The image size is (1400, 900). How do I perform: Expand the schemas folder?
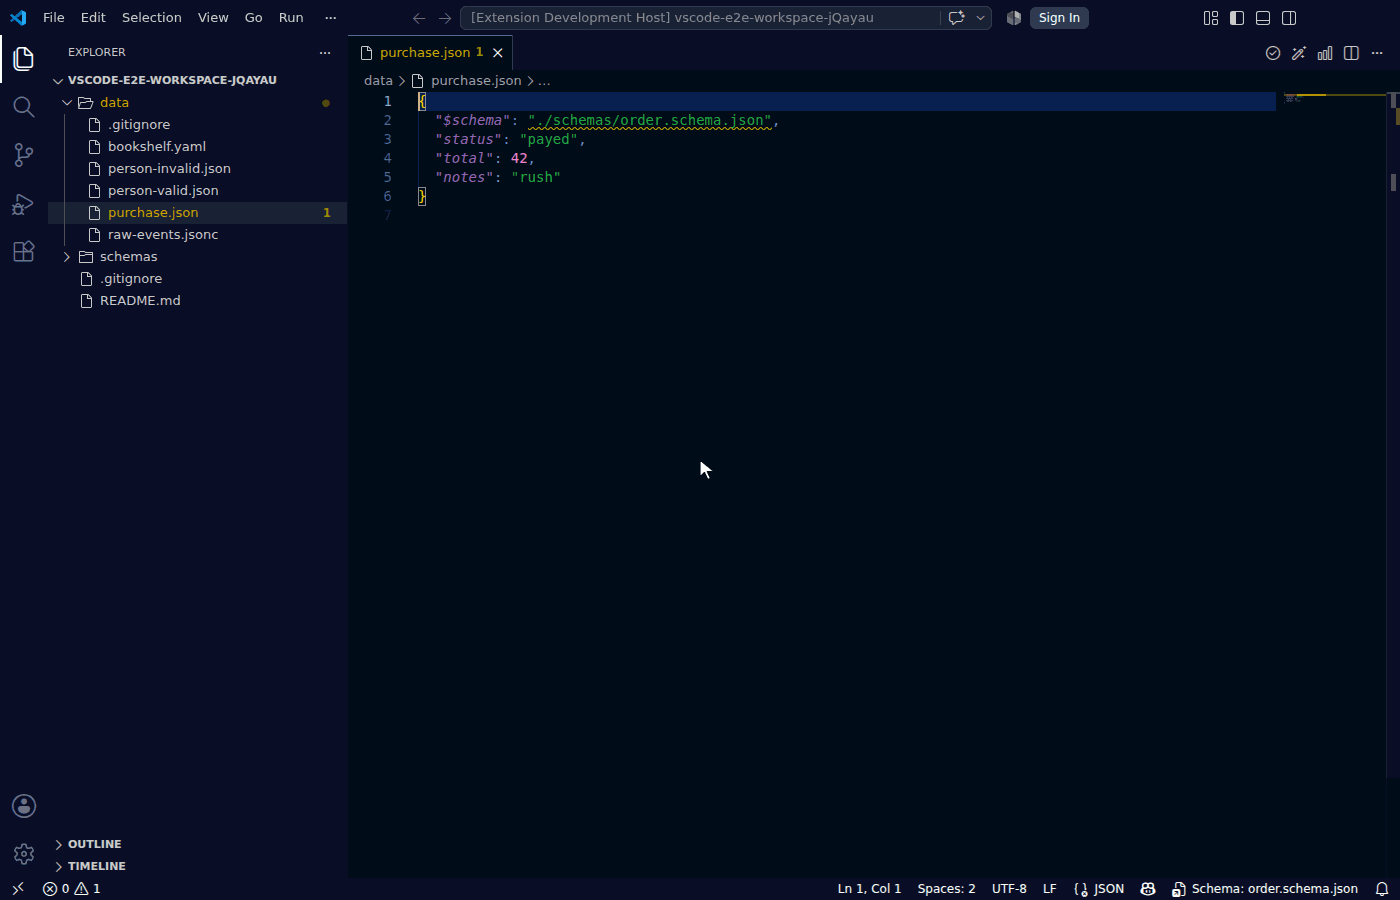128,257
